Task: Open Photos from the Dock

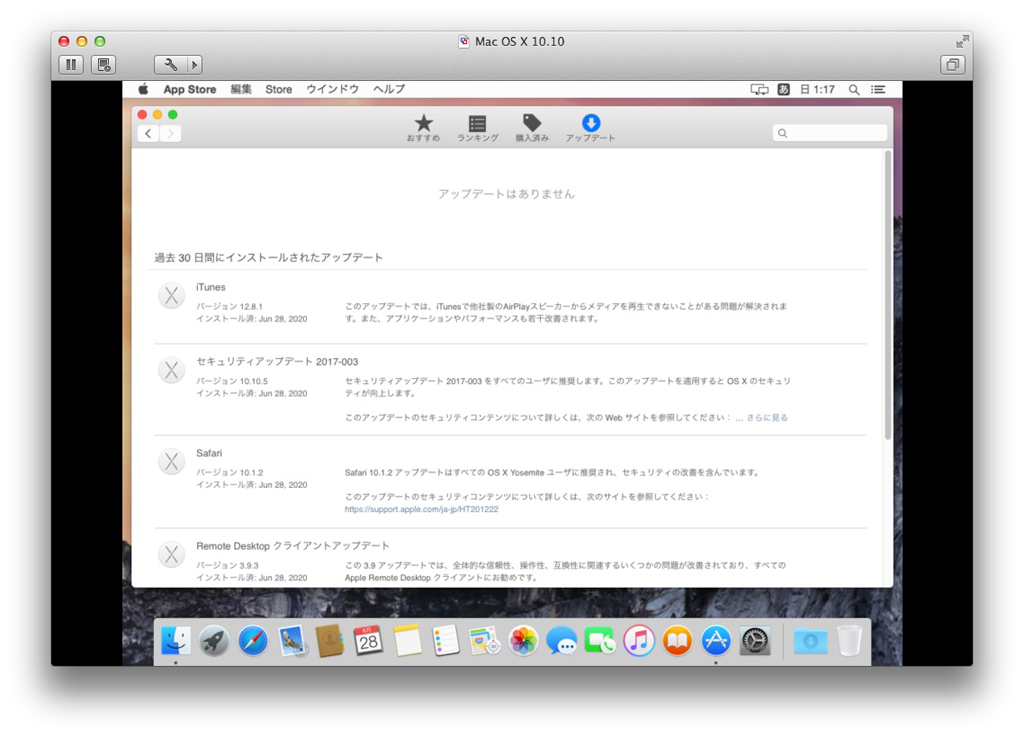Action: click(523, 641)
